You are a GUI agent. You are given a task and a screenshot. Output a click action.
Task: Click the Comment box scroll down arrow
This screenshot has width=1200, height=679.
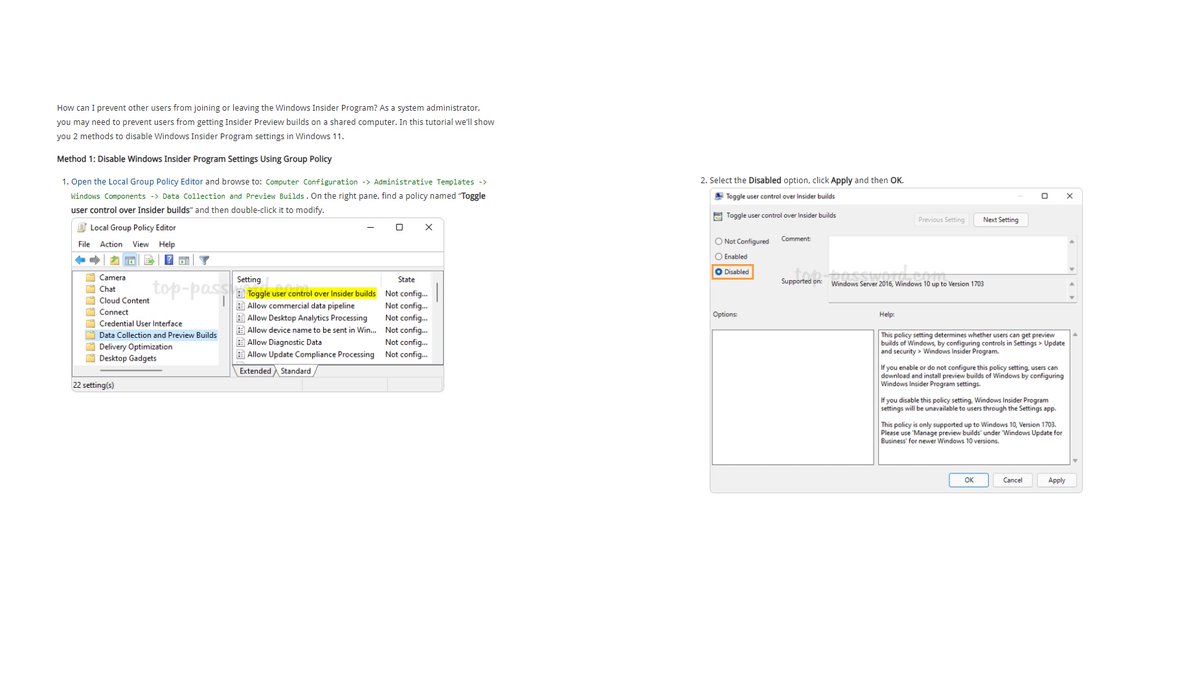point(1071,269)
